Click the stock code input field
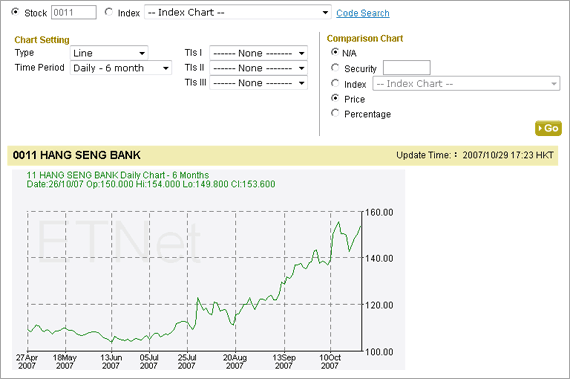The height and width of the screenshot is (379, 570). [74, 12]
